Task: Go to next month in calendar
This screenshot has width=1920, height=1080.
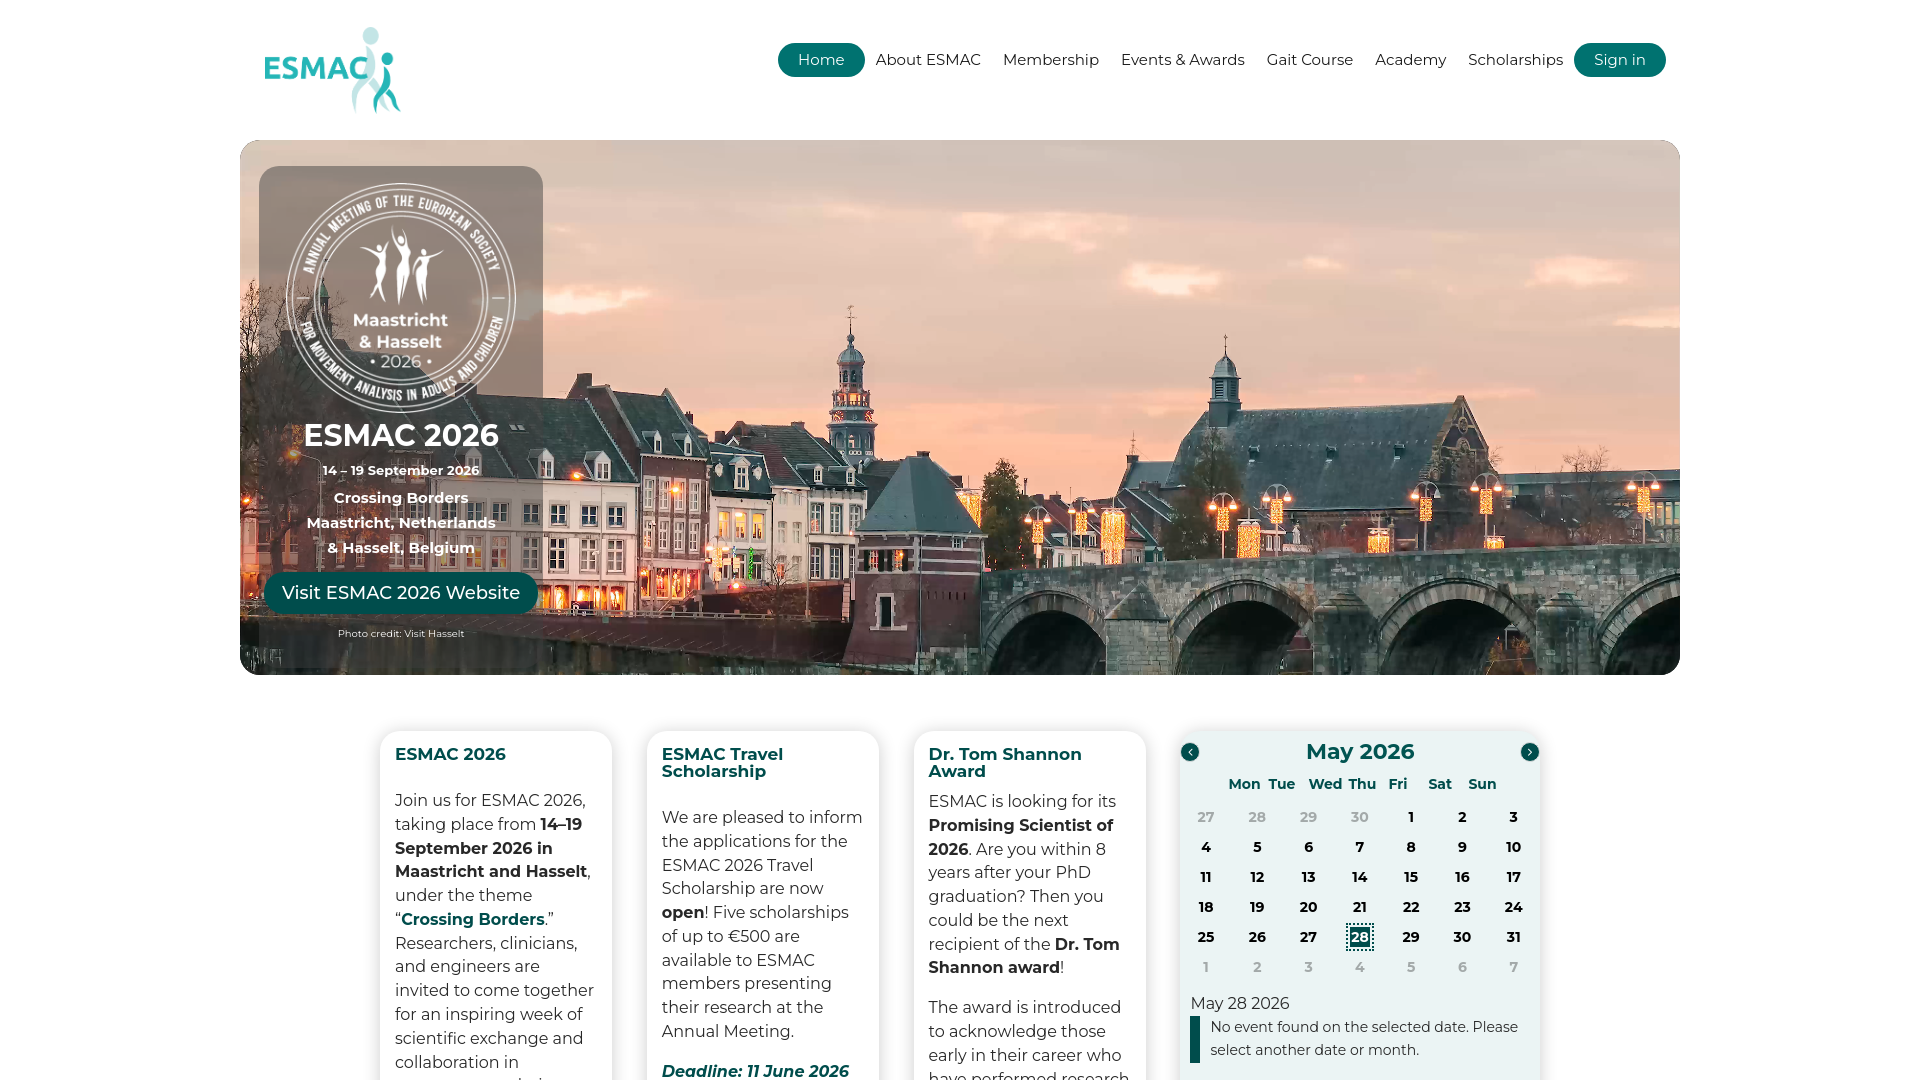Action: point(1530,752)
